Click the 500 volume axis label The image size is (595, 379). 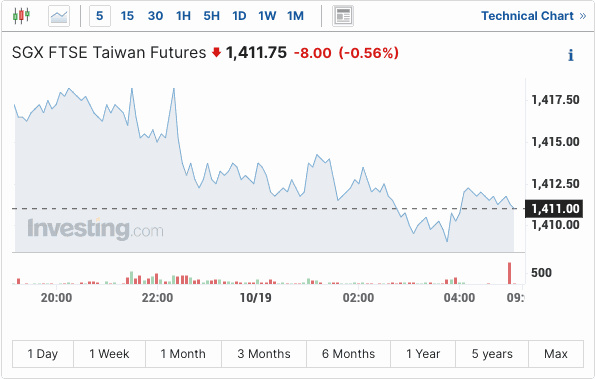[x=541, y=273]
